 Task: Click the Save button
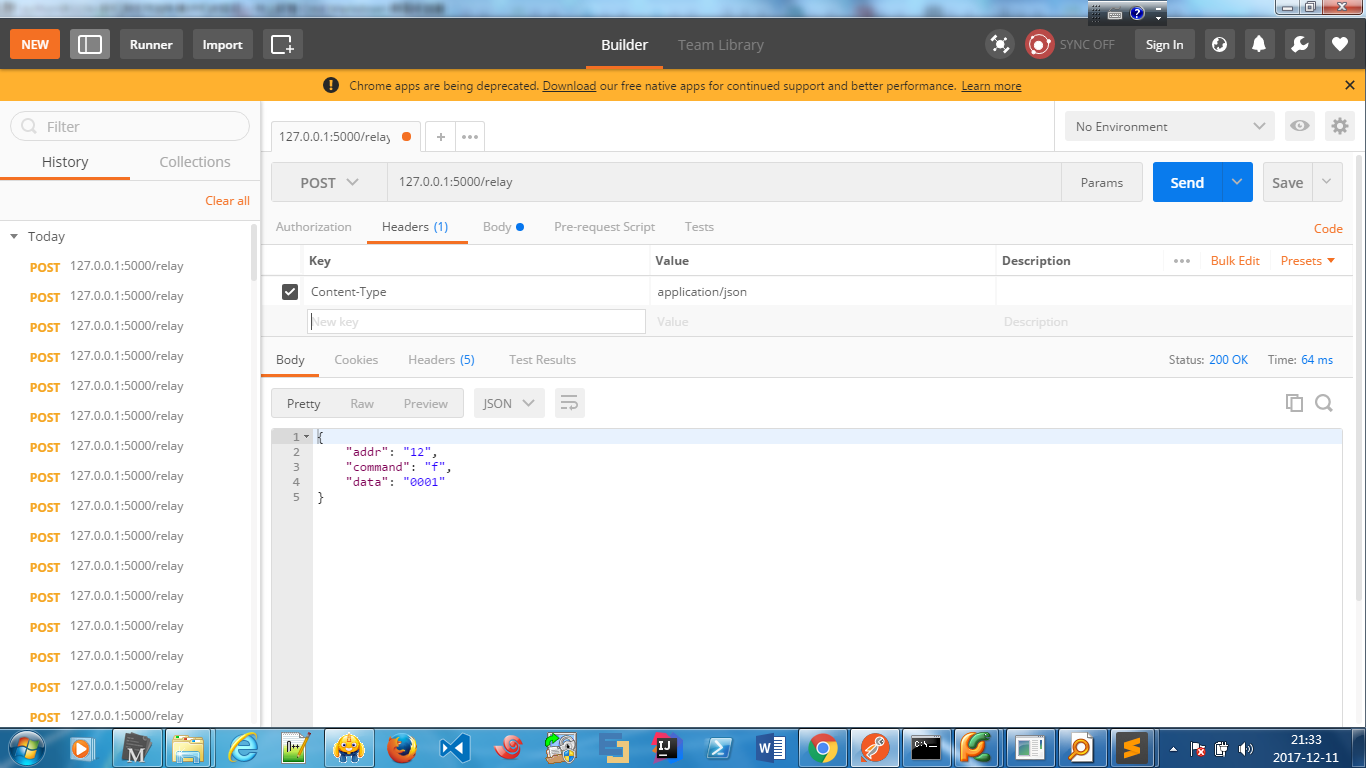point(1287,182)
